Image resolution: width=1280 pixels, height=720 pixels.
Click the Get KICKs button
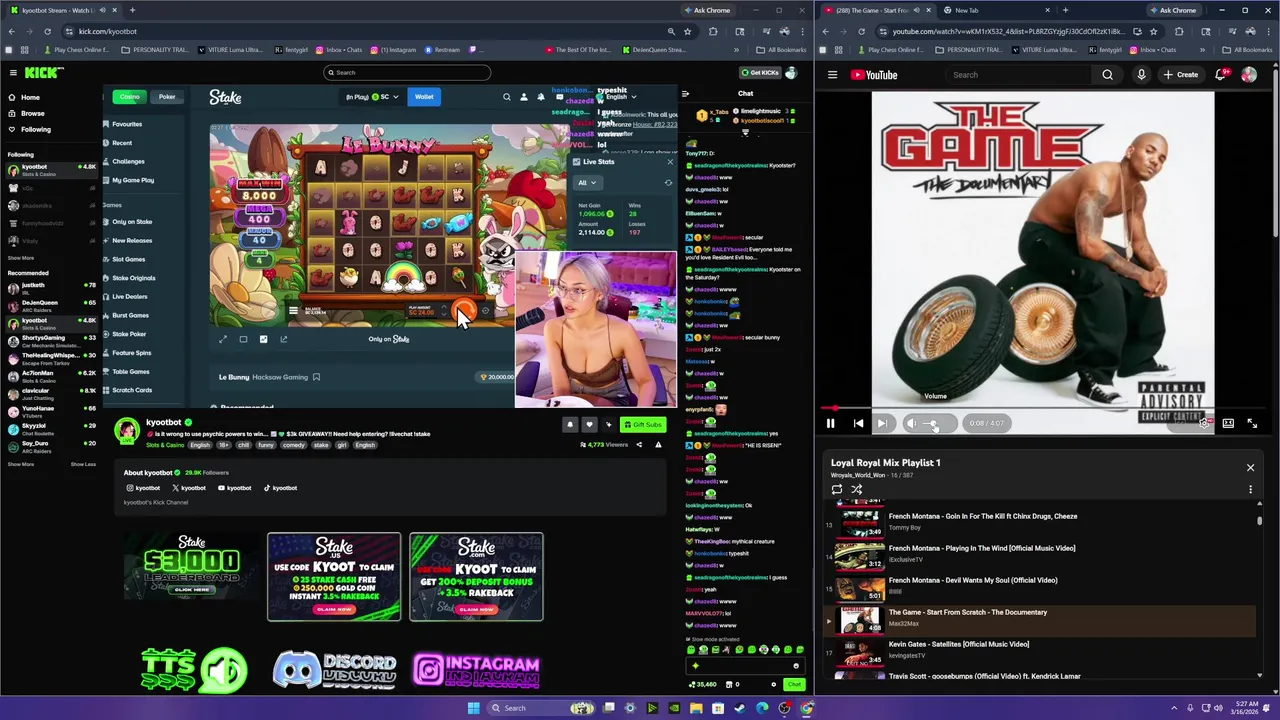(760, 72)
